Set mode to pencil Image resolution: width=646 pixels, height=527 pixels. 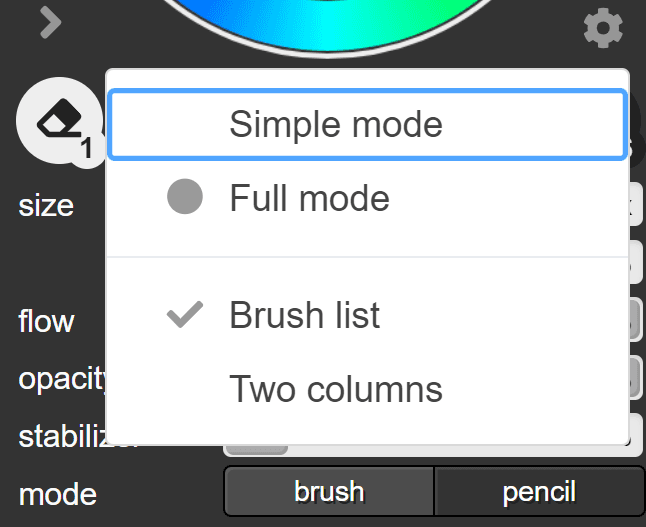coord(539,491)
